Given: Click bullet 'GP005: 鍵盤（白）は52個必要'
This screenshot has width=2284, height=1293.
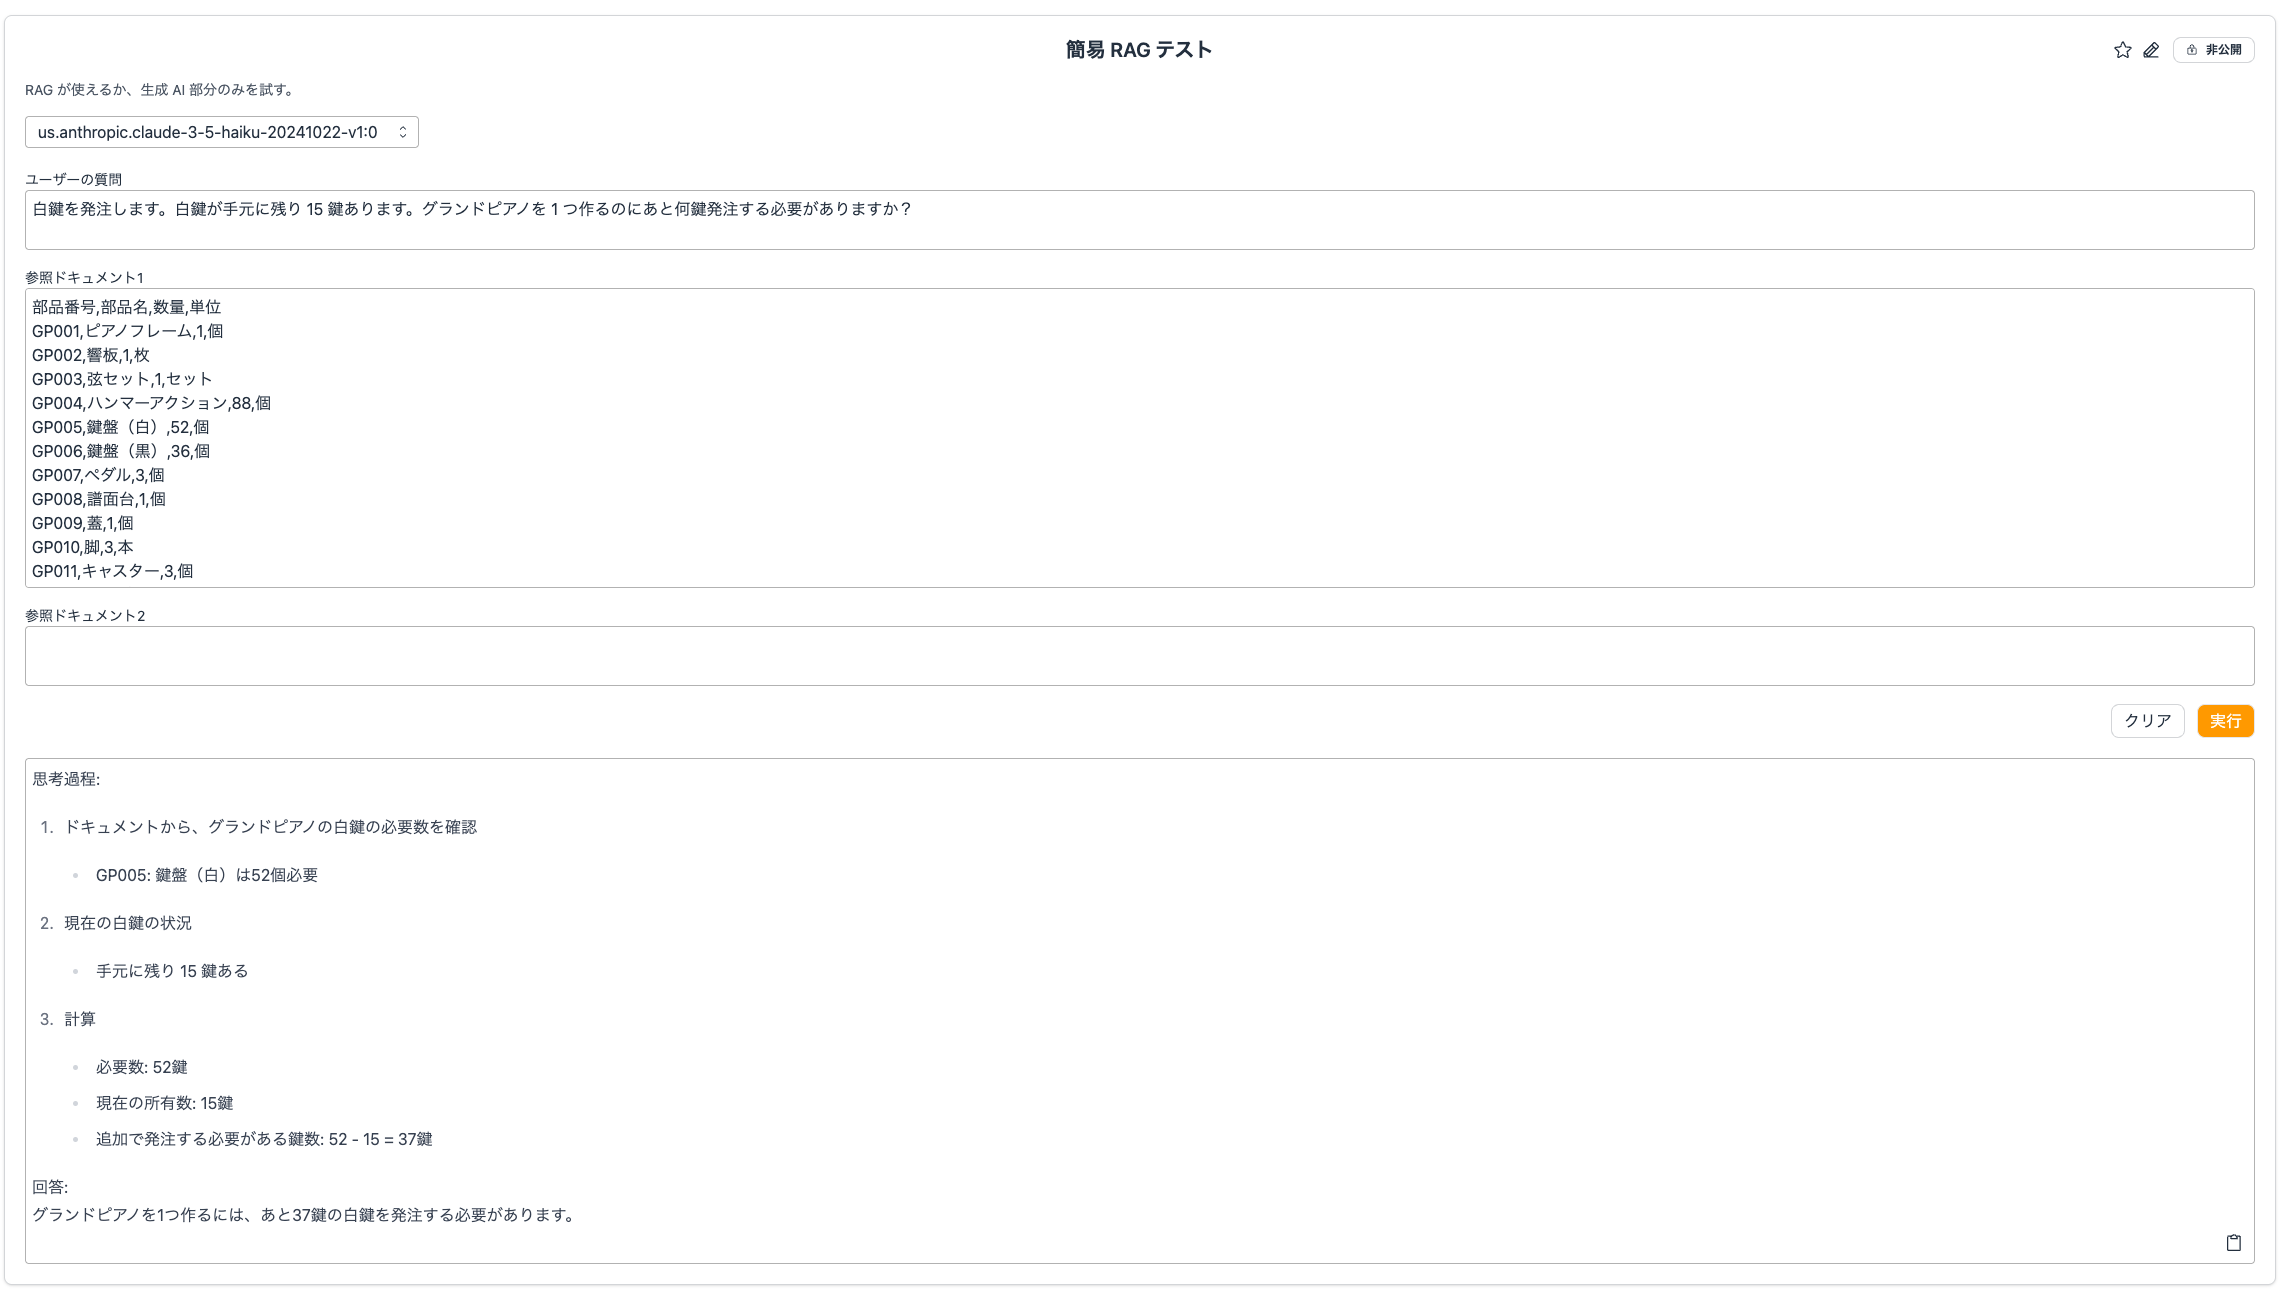Looking at the screenshot, I should pos(207,875).
